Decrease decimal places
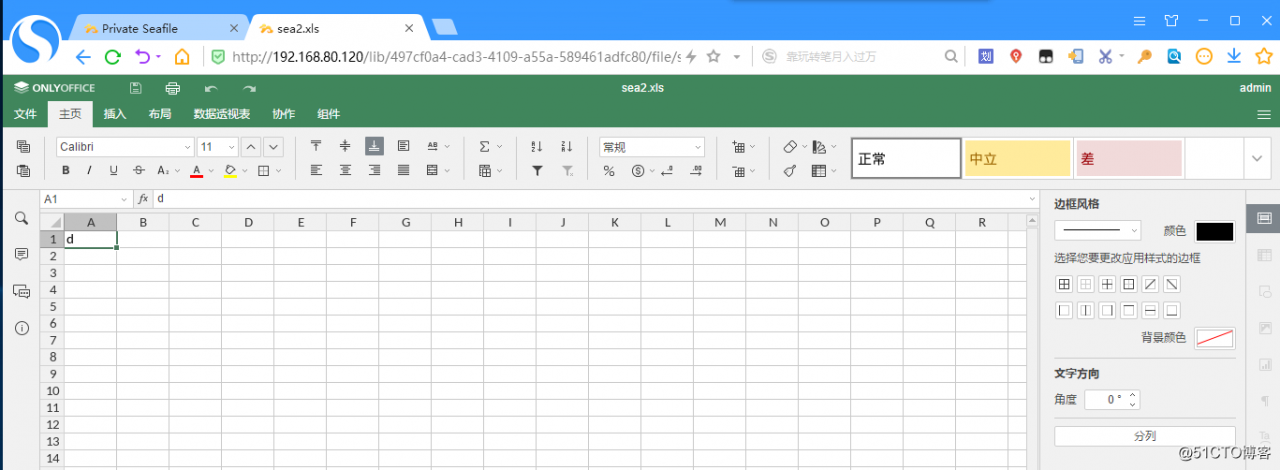1280x470 pixels. point(667,171)
